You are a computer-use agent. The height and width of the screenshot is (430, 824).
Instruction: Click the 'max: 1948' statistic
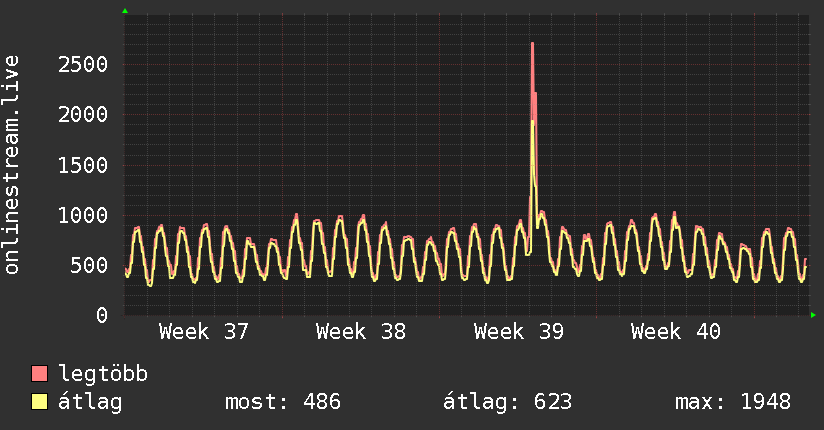[x=733, y=402]
